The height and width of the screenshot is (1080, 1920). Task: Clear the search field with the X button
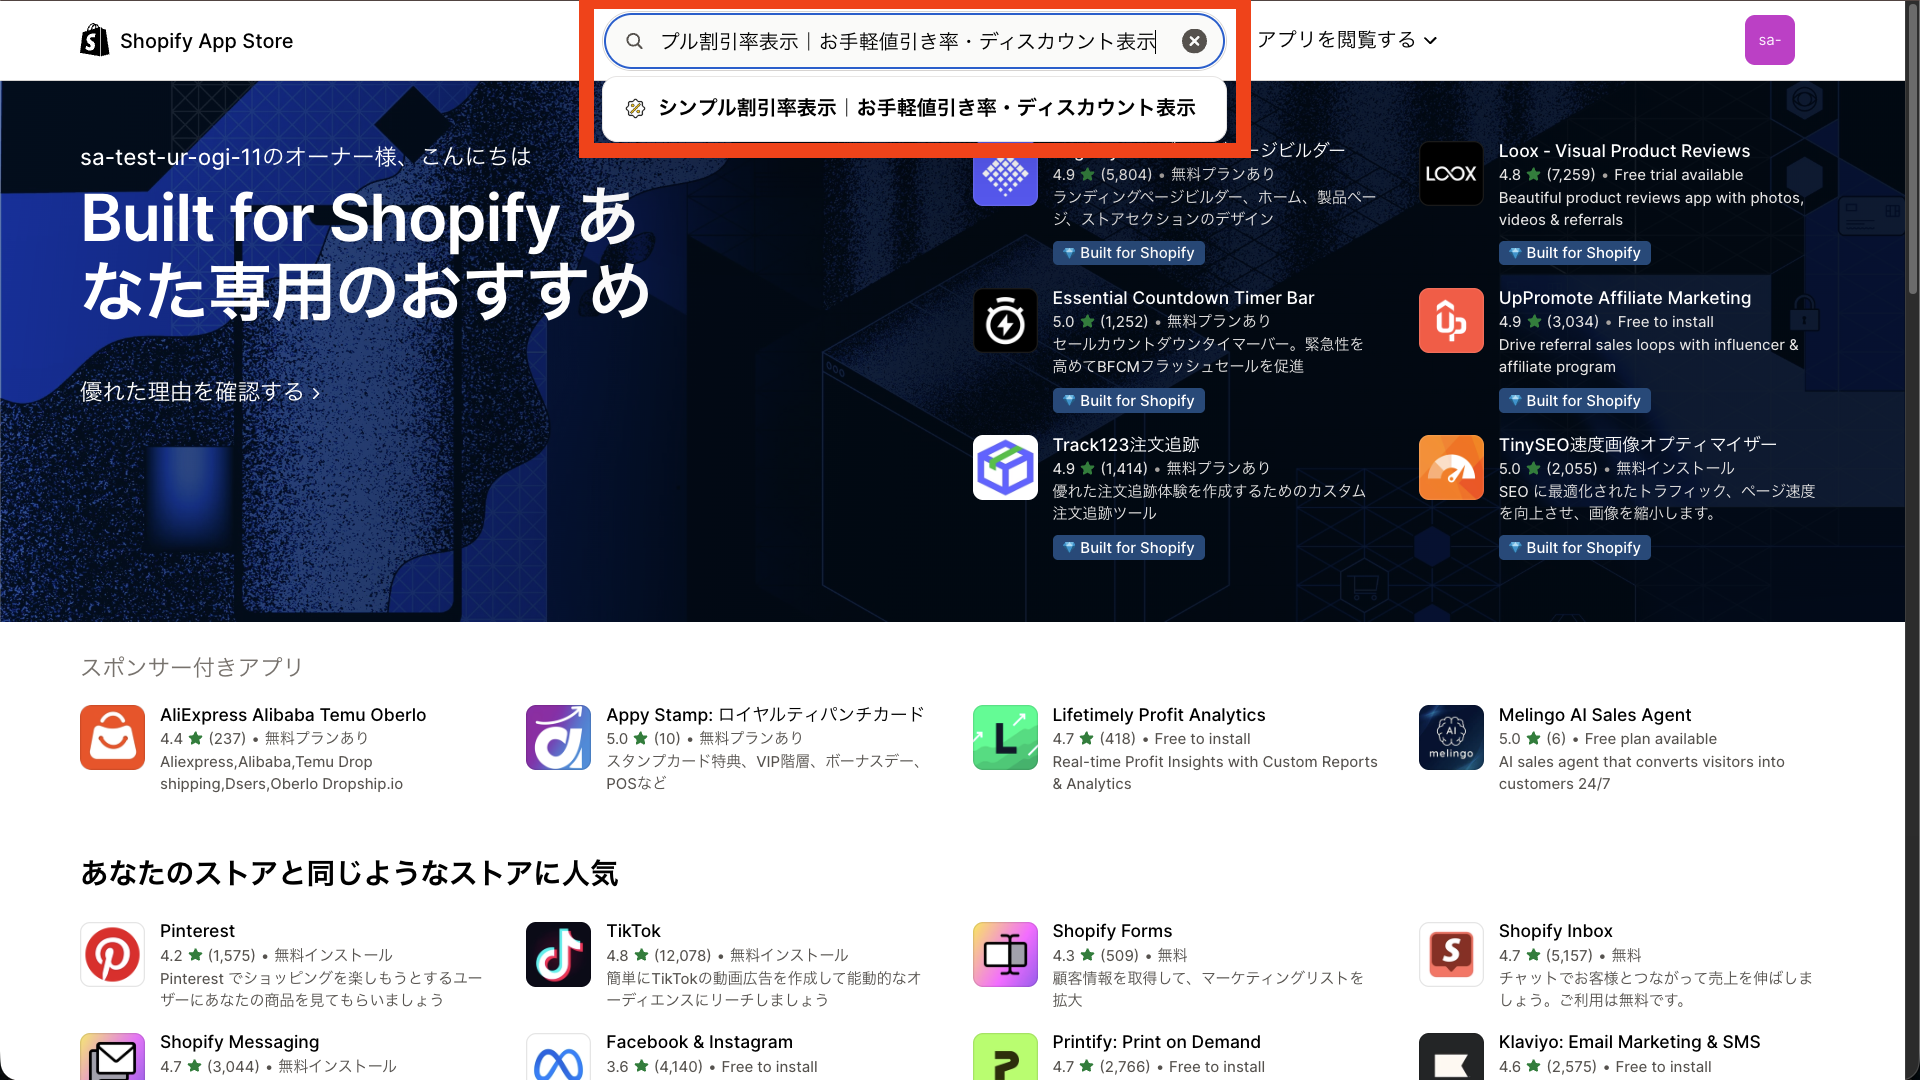(x=1194, y=41)
